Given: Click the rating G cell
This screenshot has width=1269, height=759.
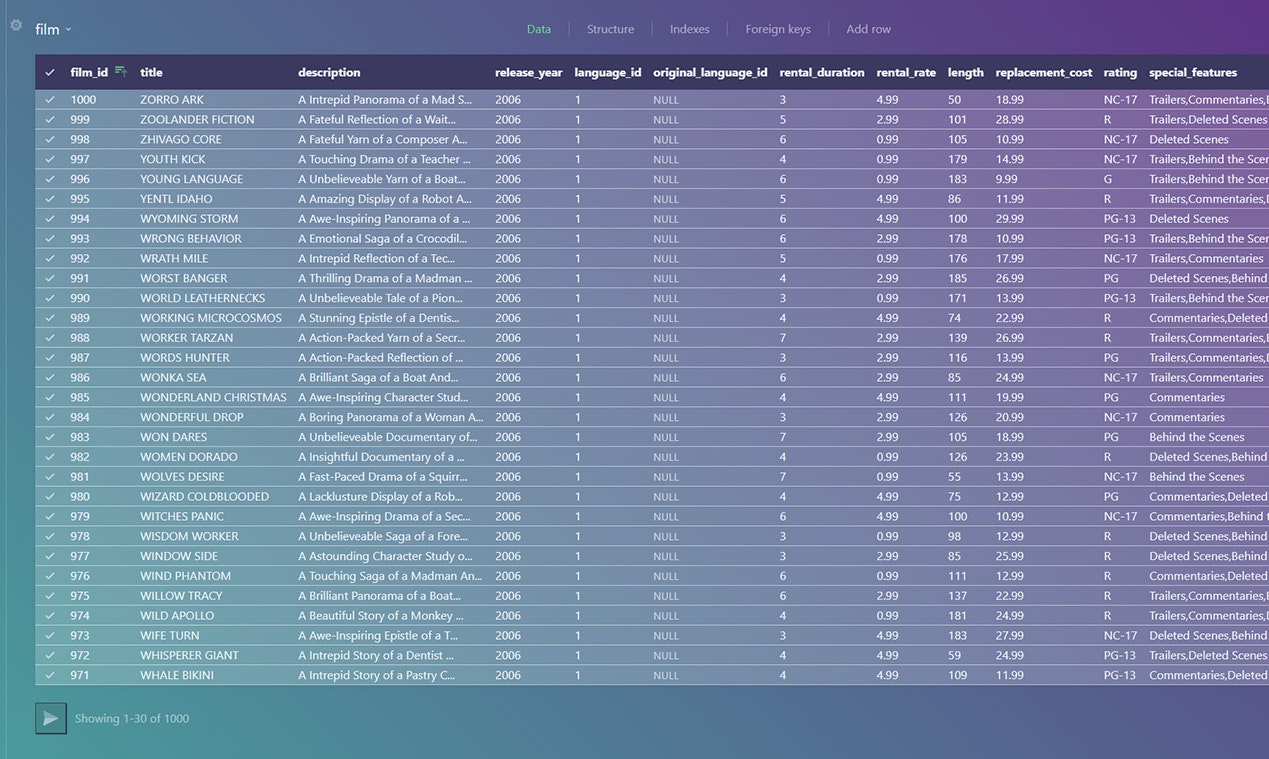Looking at the screenshot, I should click(1108, 179).
